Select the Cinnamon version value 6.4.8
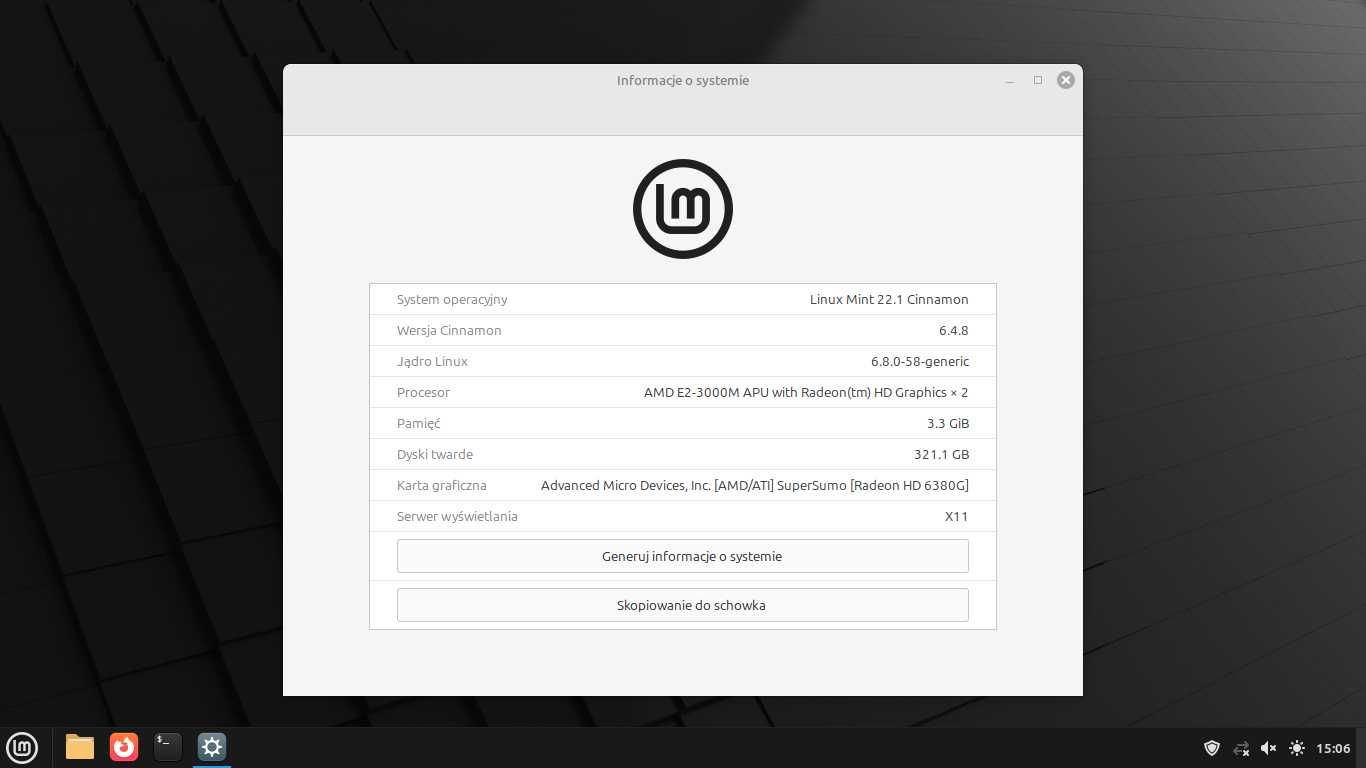Screen dimensions: 1366x768 coord(953,330)
